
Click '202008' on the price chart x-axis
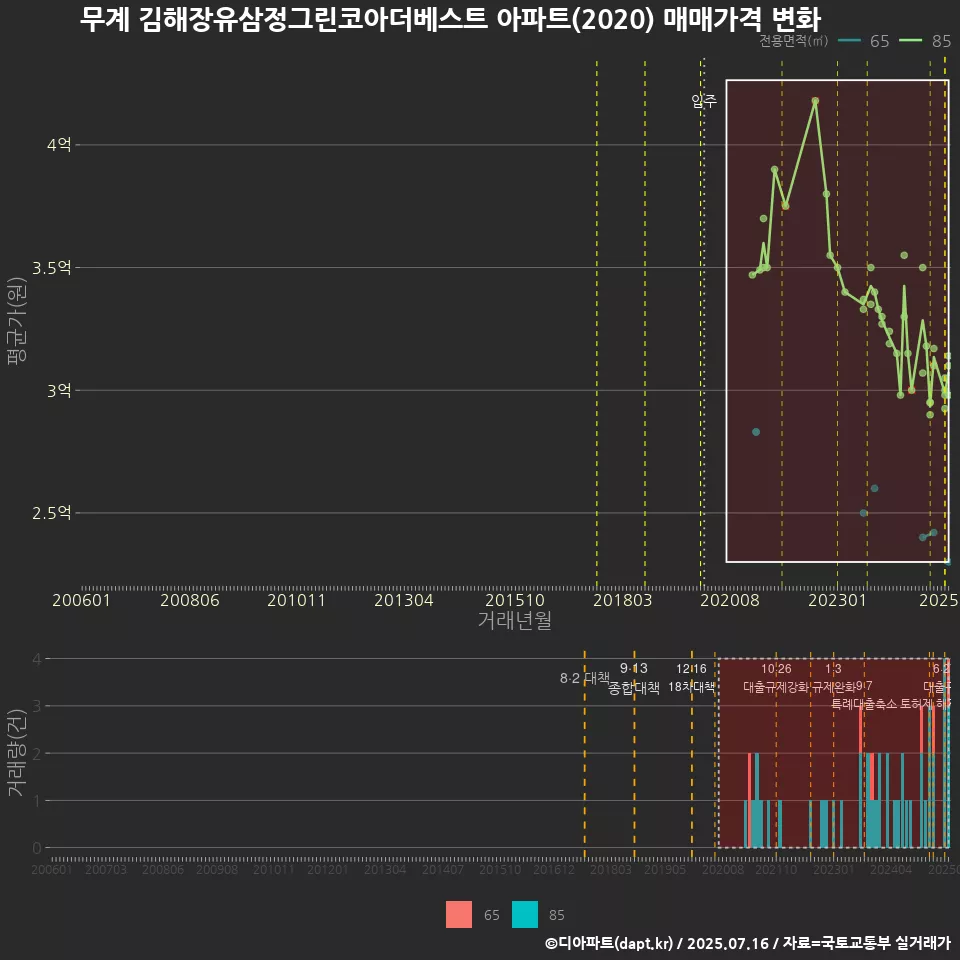coord(730,600)
